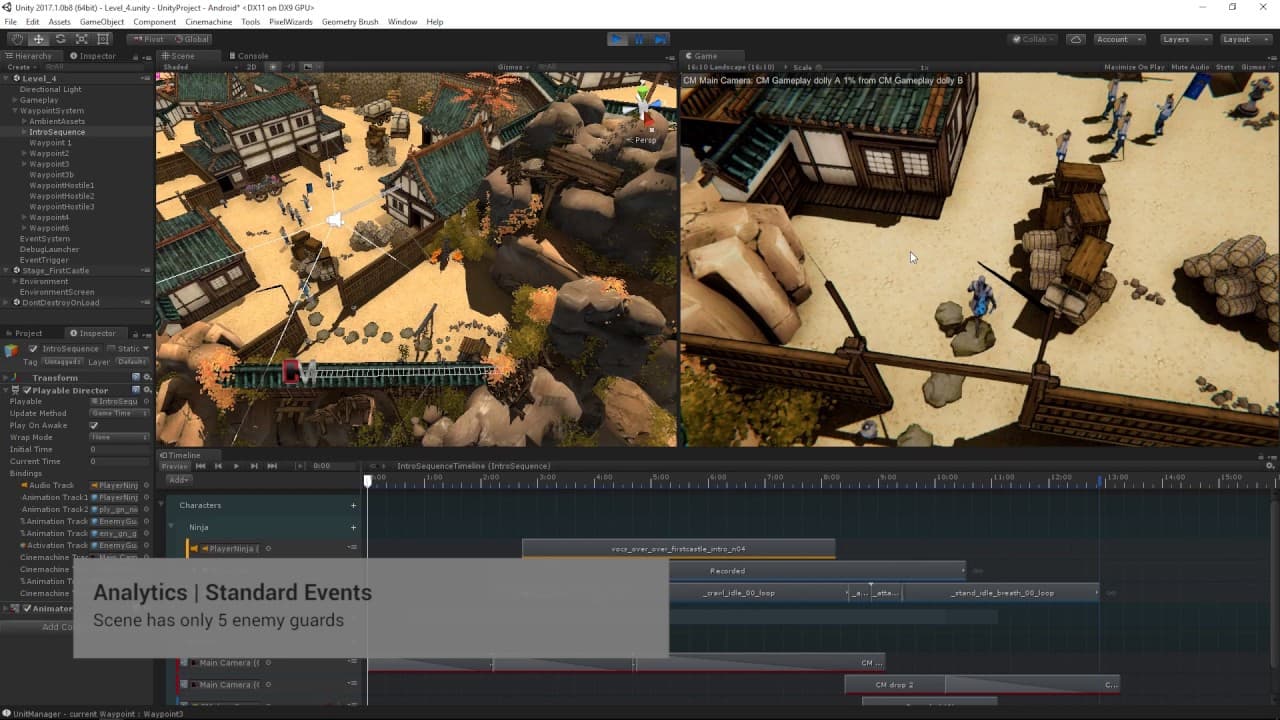Screen dimensions: 1280x720
Task: Toggle Mute Audio in Game view
Action: point(1190,67)
